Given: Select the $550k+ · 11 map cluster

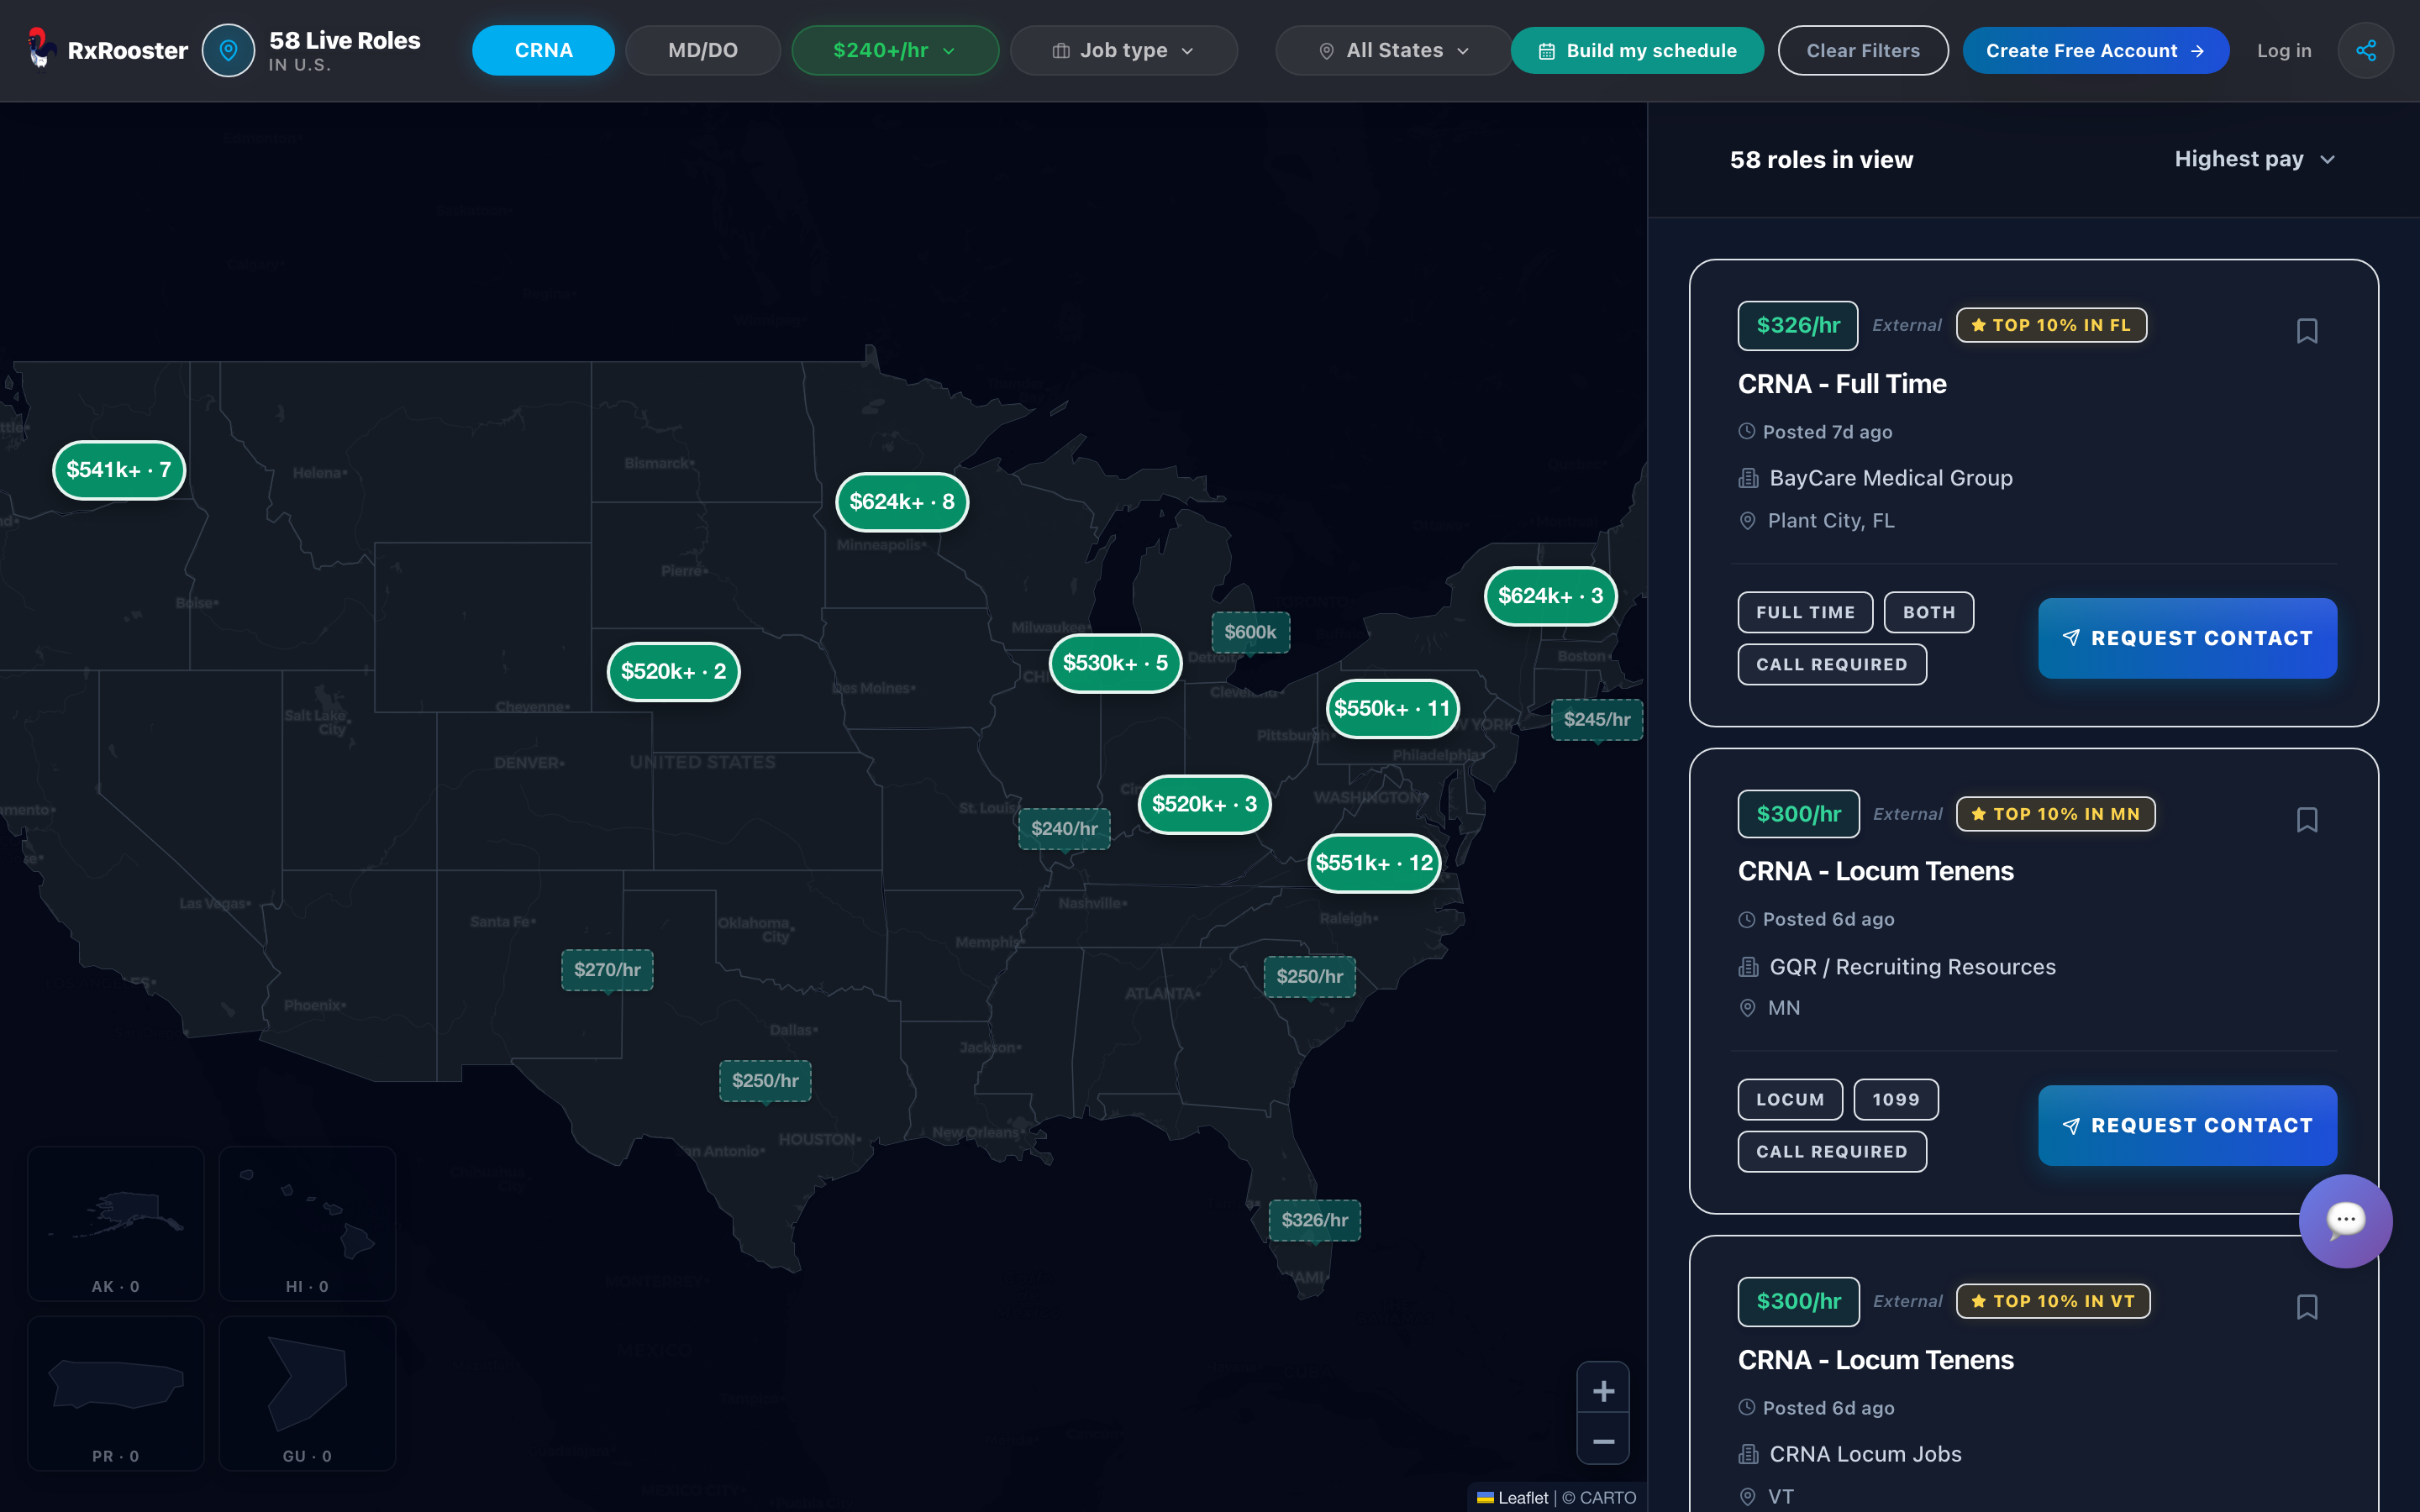Looking at the screenshot, I should click(x=1392, y=709).
